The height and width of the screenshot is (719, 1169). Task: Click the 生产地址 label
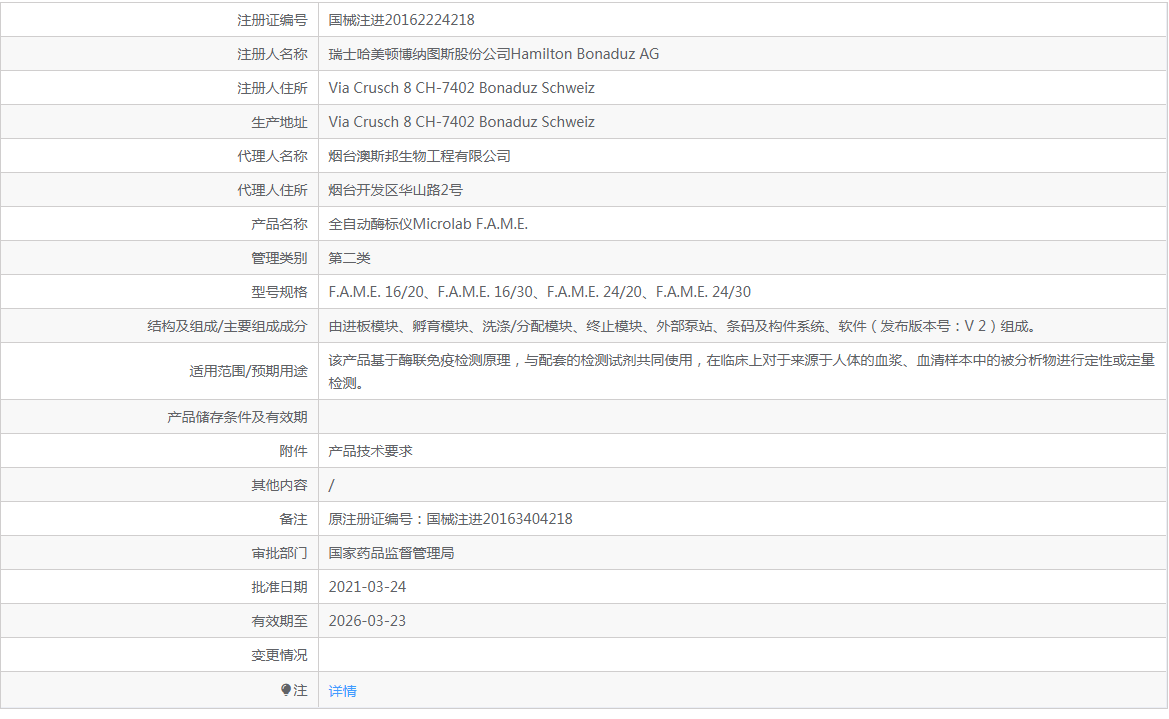pyautogui.click(x=280, y=122)
